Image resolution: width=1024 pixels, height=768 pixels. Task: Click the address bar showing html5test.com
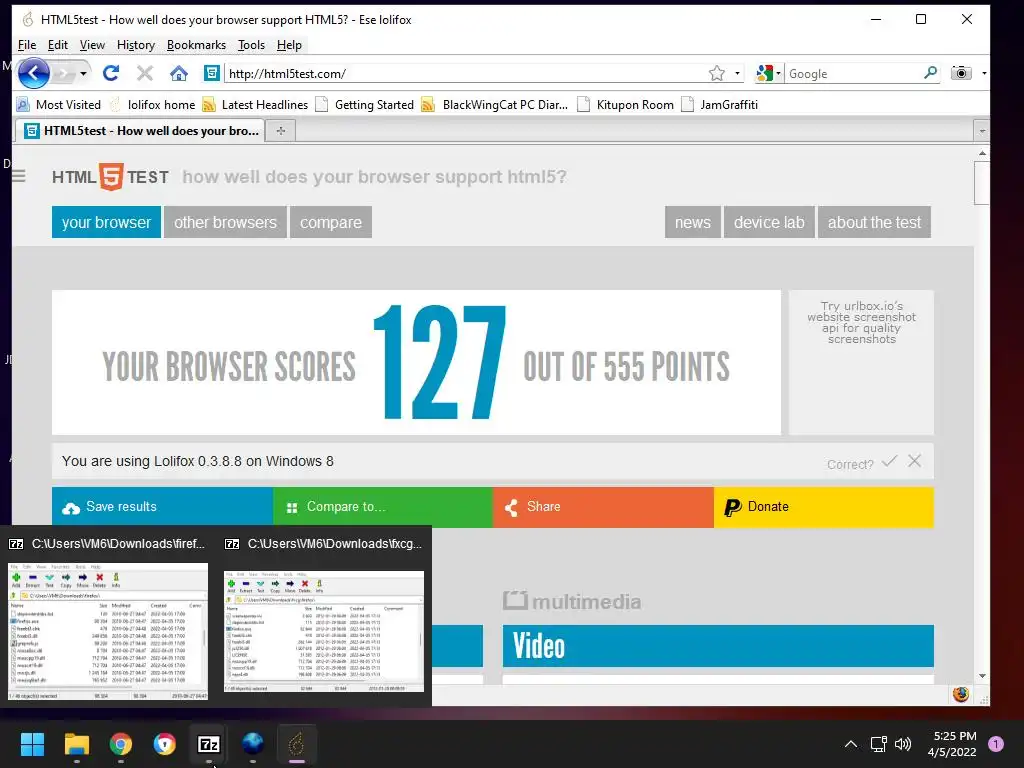pos(465,73)
